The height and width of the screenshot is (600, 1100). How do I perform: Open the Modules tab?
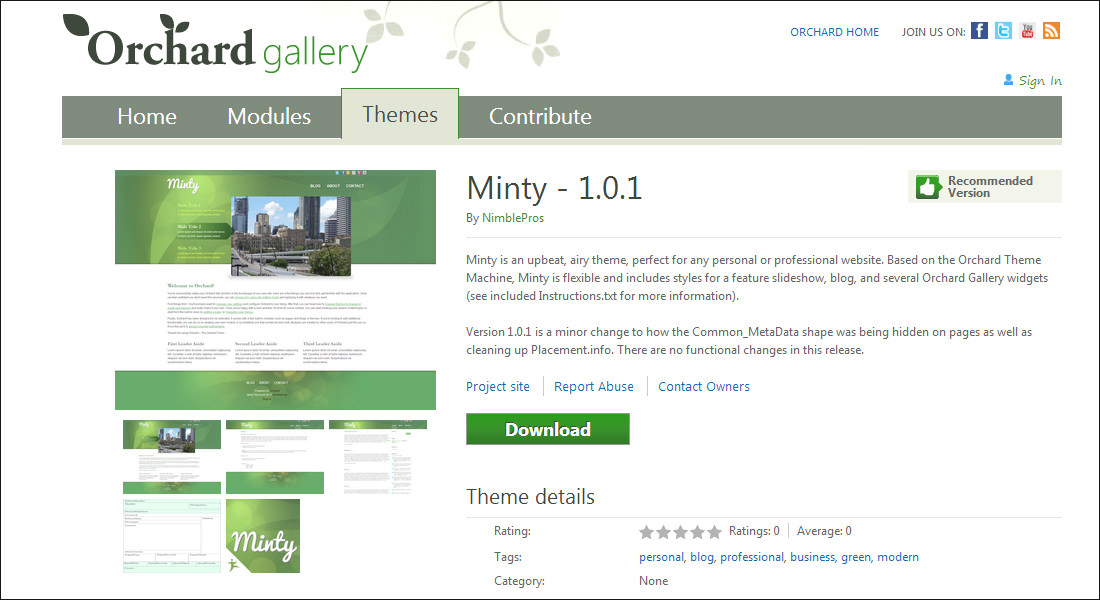coord(269,116)
